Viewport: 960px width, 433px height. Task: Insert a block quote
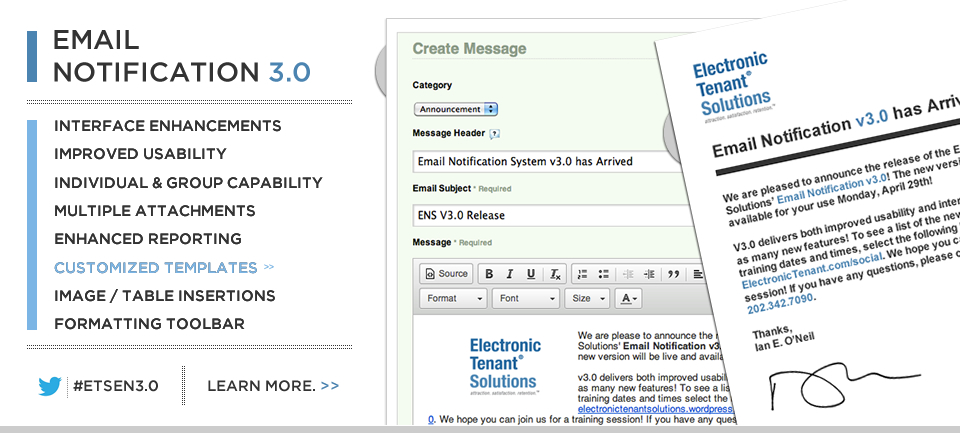[x=673, y=274]
